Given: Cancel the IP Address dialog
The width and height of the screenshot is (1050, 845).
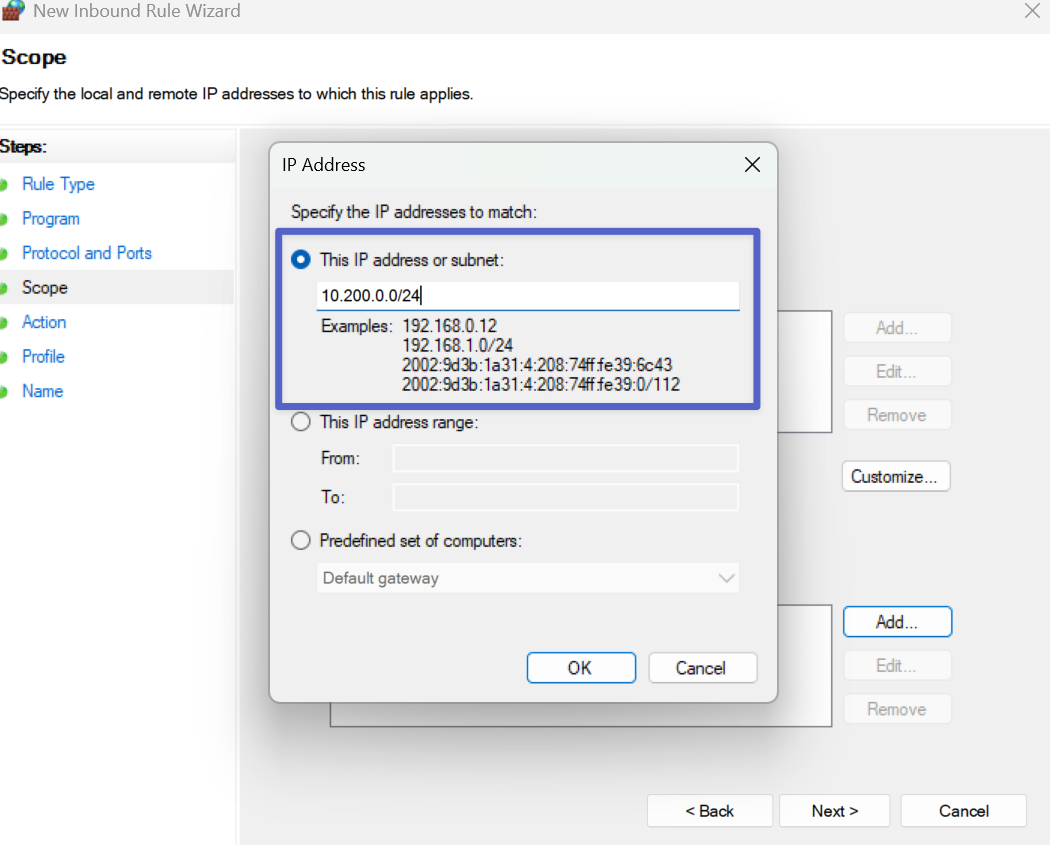Looking at the screenshot, I should (702, 668).
